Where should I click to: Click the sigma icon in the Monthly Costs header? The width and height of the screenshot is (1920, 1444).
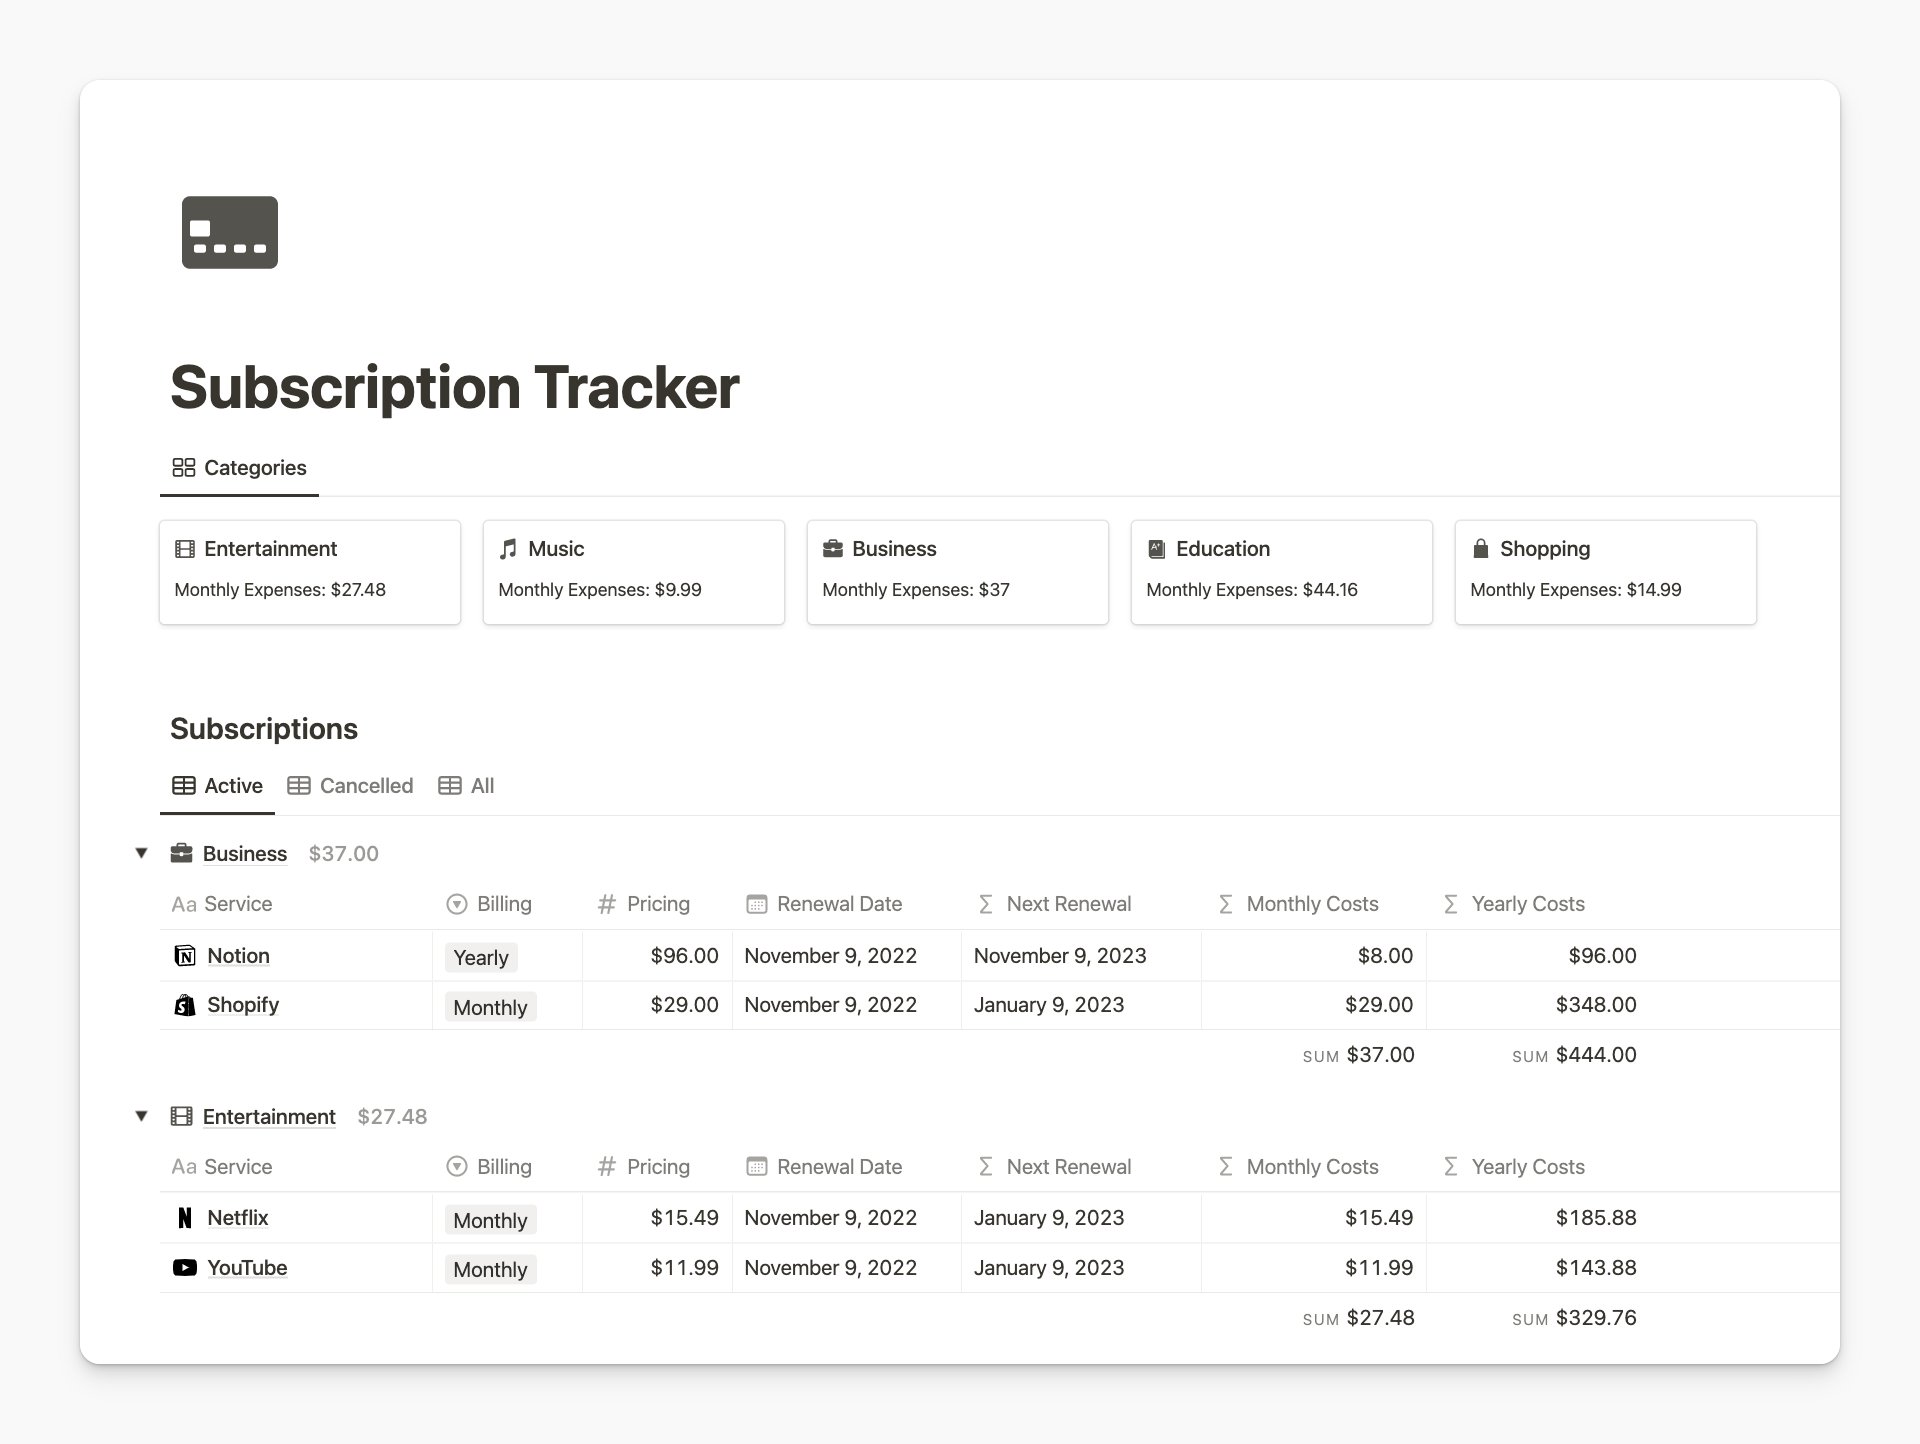point(1224,903)
